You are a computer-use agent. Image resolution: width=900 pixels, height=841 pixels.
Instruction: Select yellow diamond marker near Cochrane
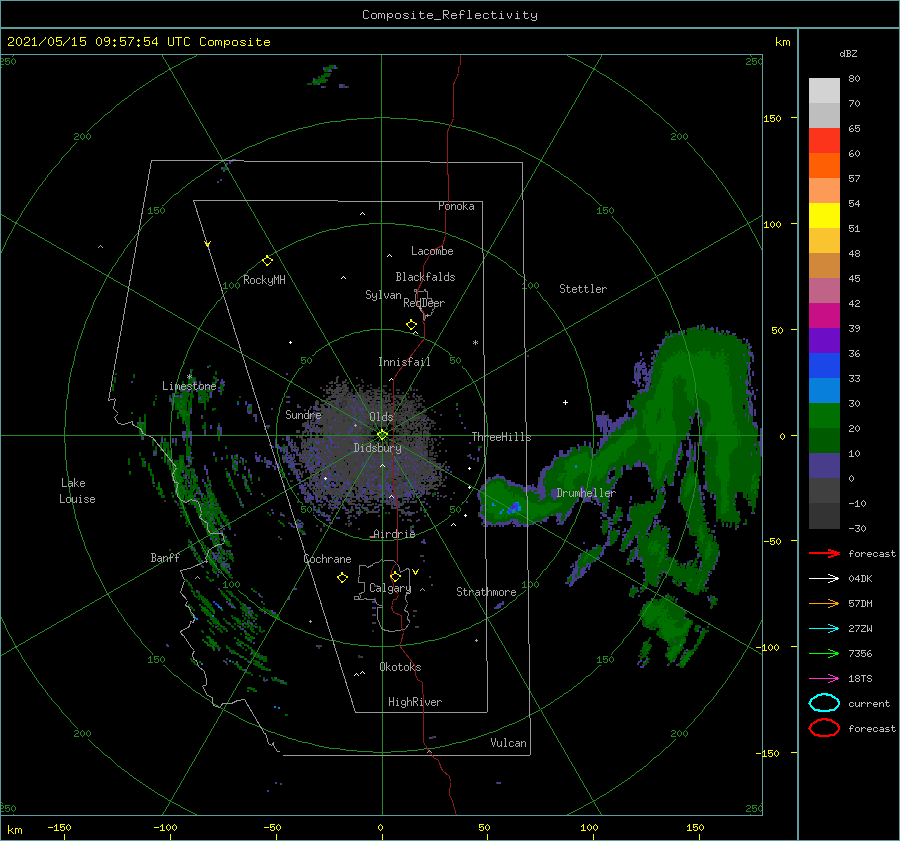point(342,578)
